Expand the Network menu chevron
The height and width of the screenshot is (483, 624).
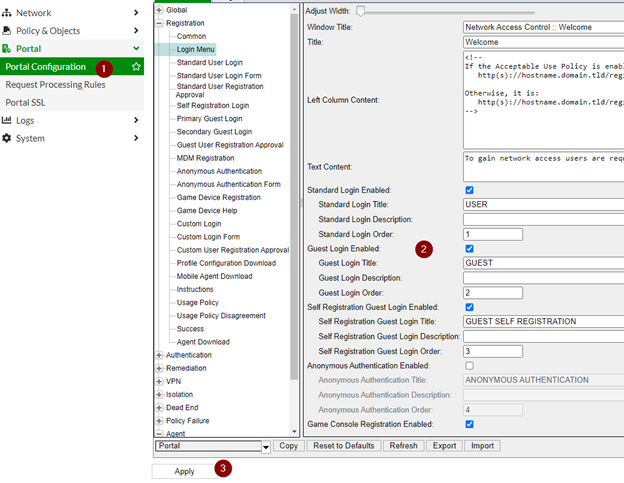[x=136, y=13]
